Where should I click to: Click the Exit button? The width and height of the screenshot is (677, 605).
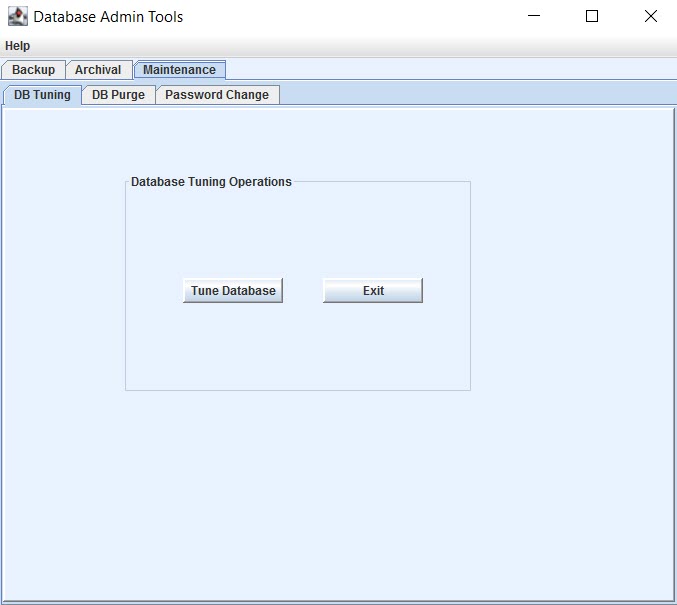[373, 291]
